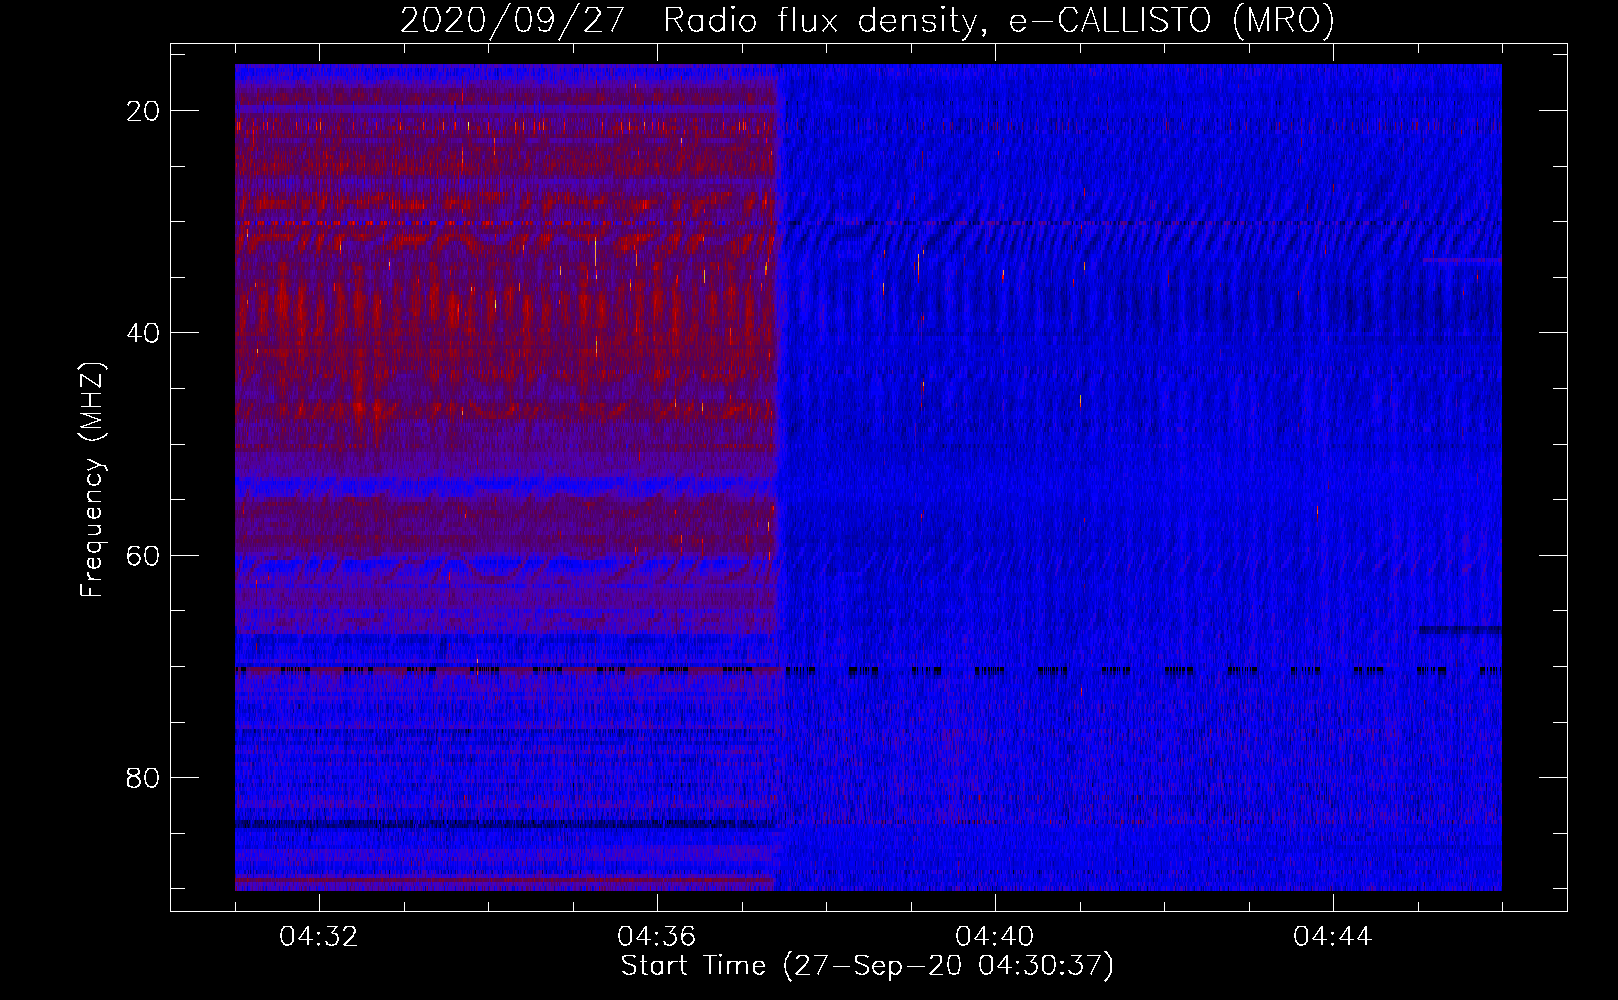Click the 'Frequency (MHZ)' axis label

(91, 480)
